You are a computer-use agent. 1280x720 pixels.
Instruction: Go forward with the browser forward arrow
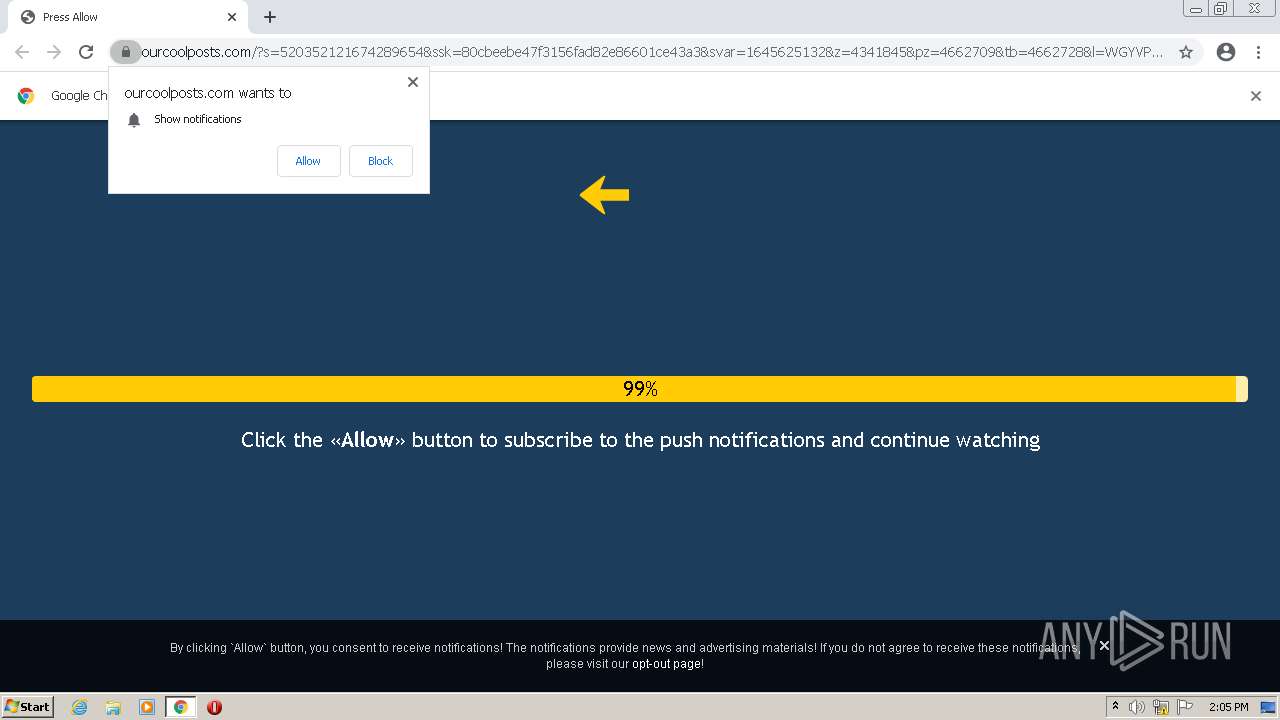54,52
